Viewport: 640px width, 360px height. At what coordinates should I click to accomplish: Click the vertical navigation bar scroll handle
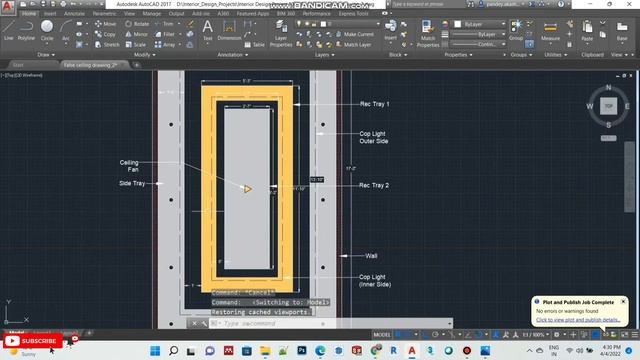pyautogui.click(x=629, y=177)
